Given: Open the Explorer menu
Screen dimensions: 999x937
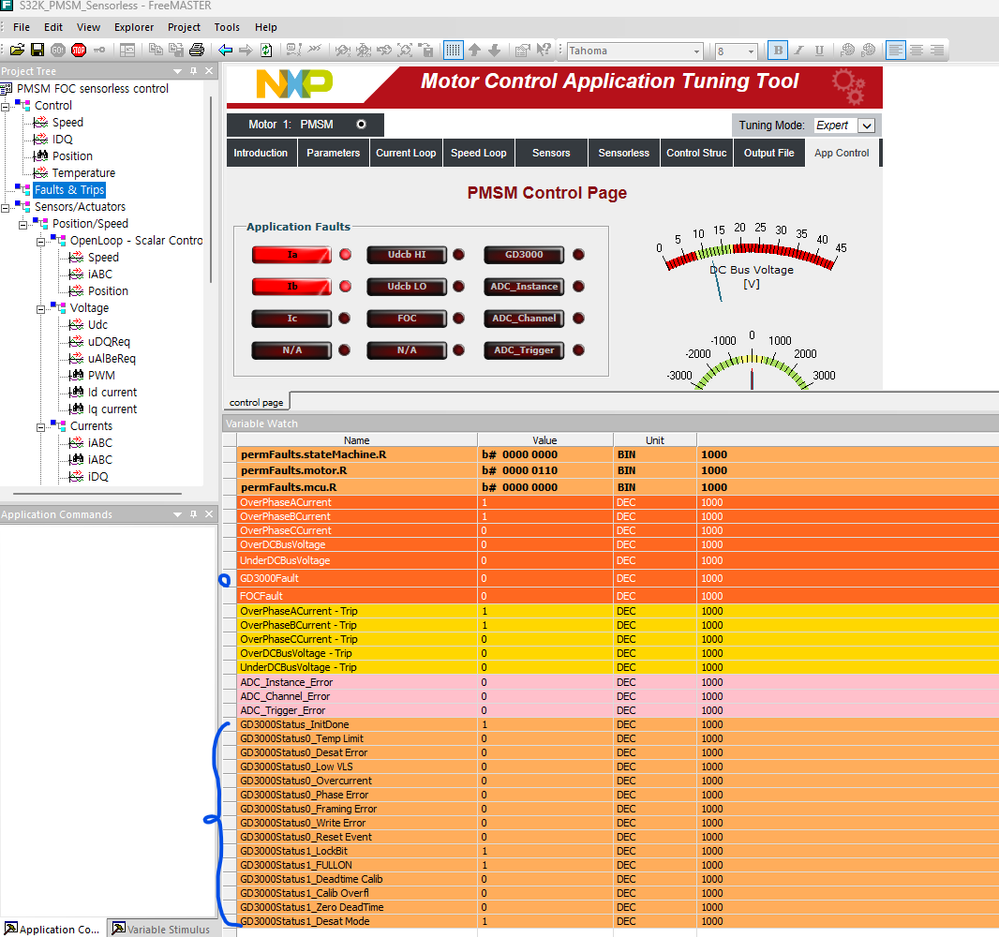Looking at the screenshot, I should coord(134,27).
